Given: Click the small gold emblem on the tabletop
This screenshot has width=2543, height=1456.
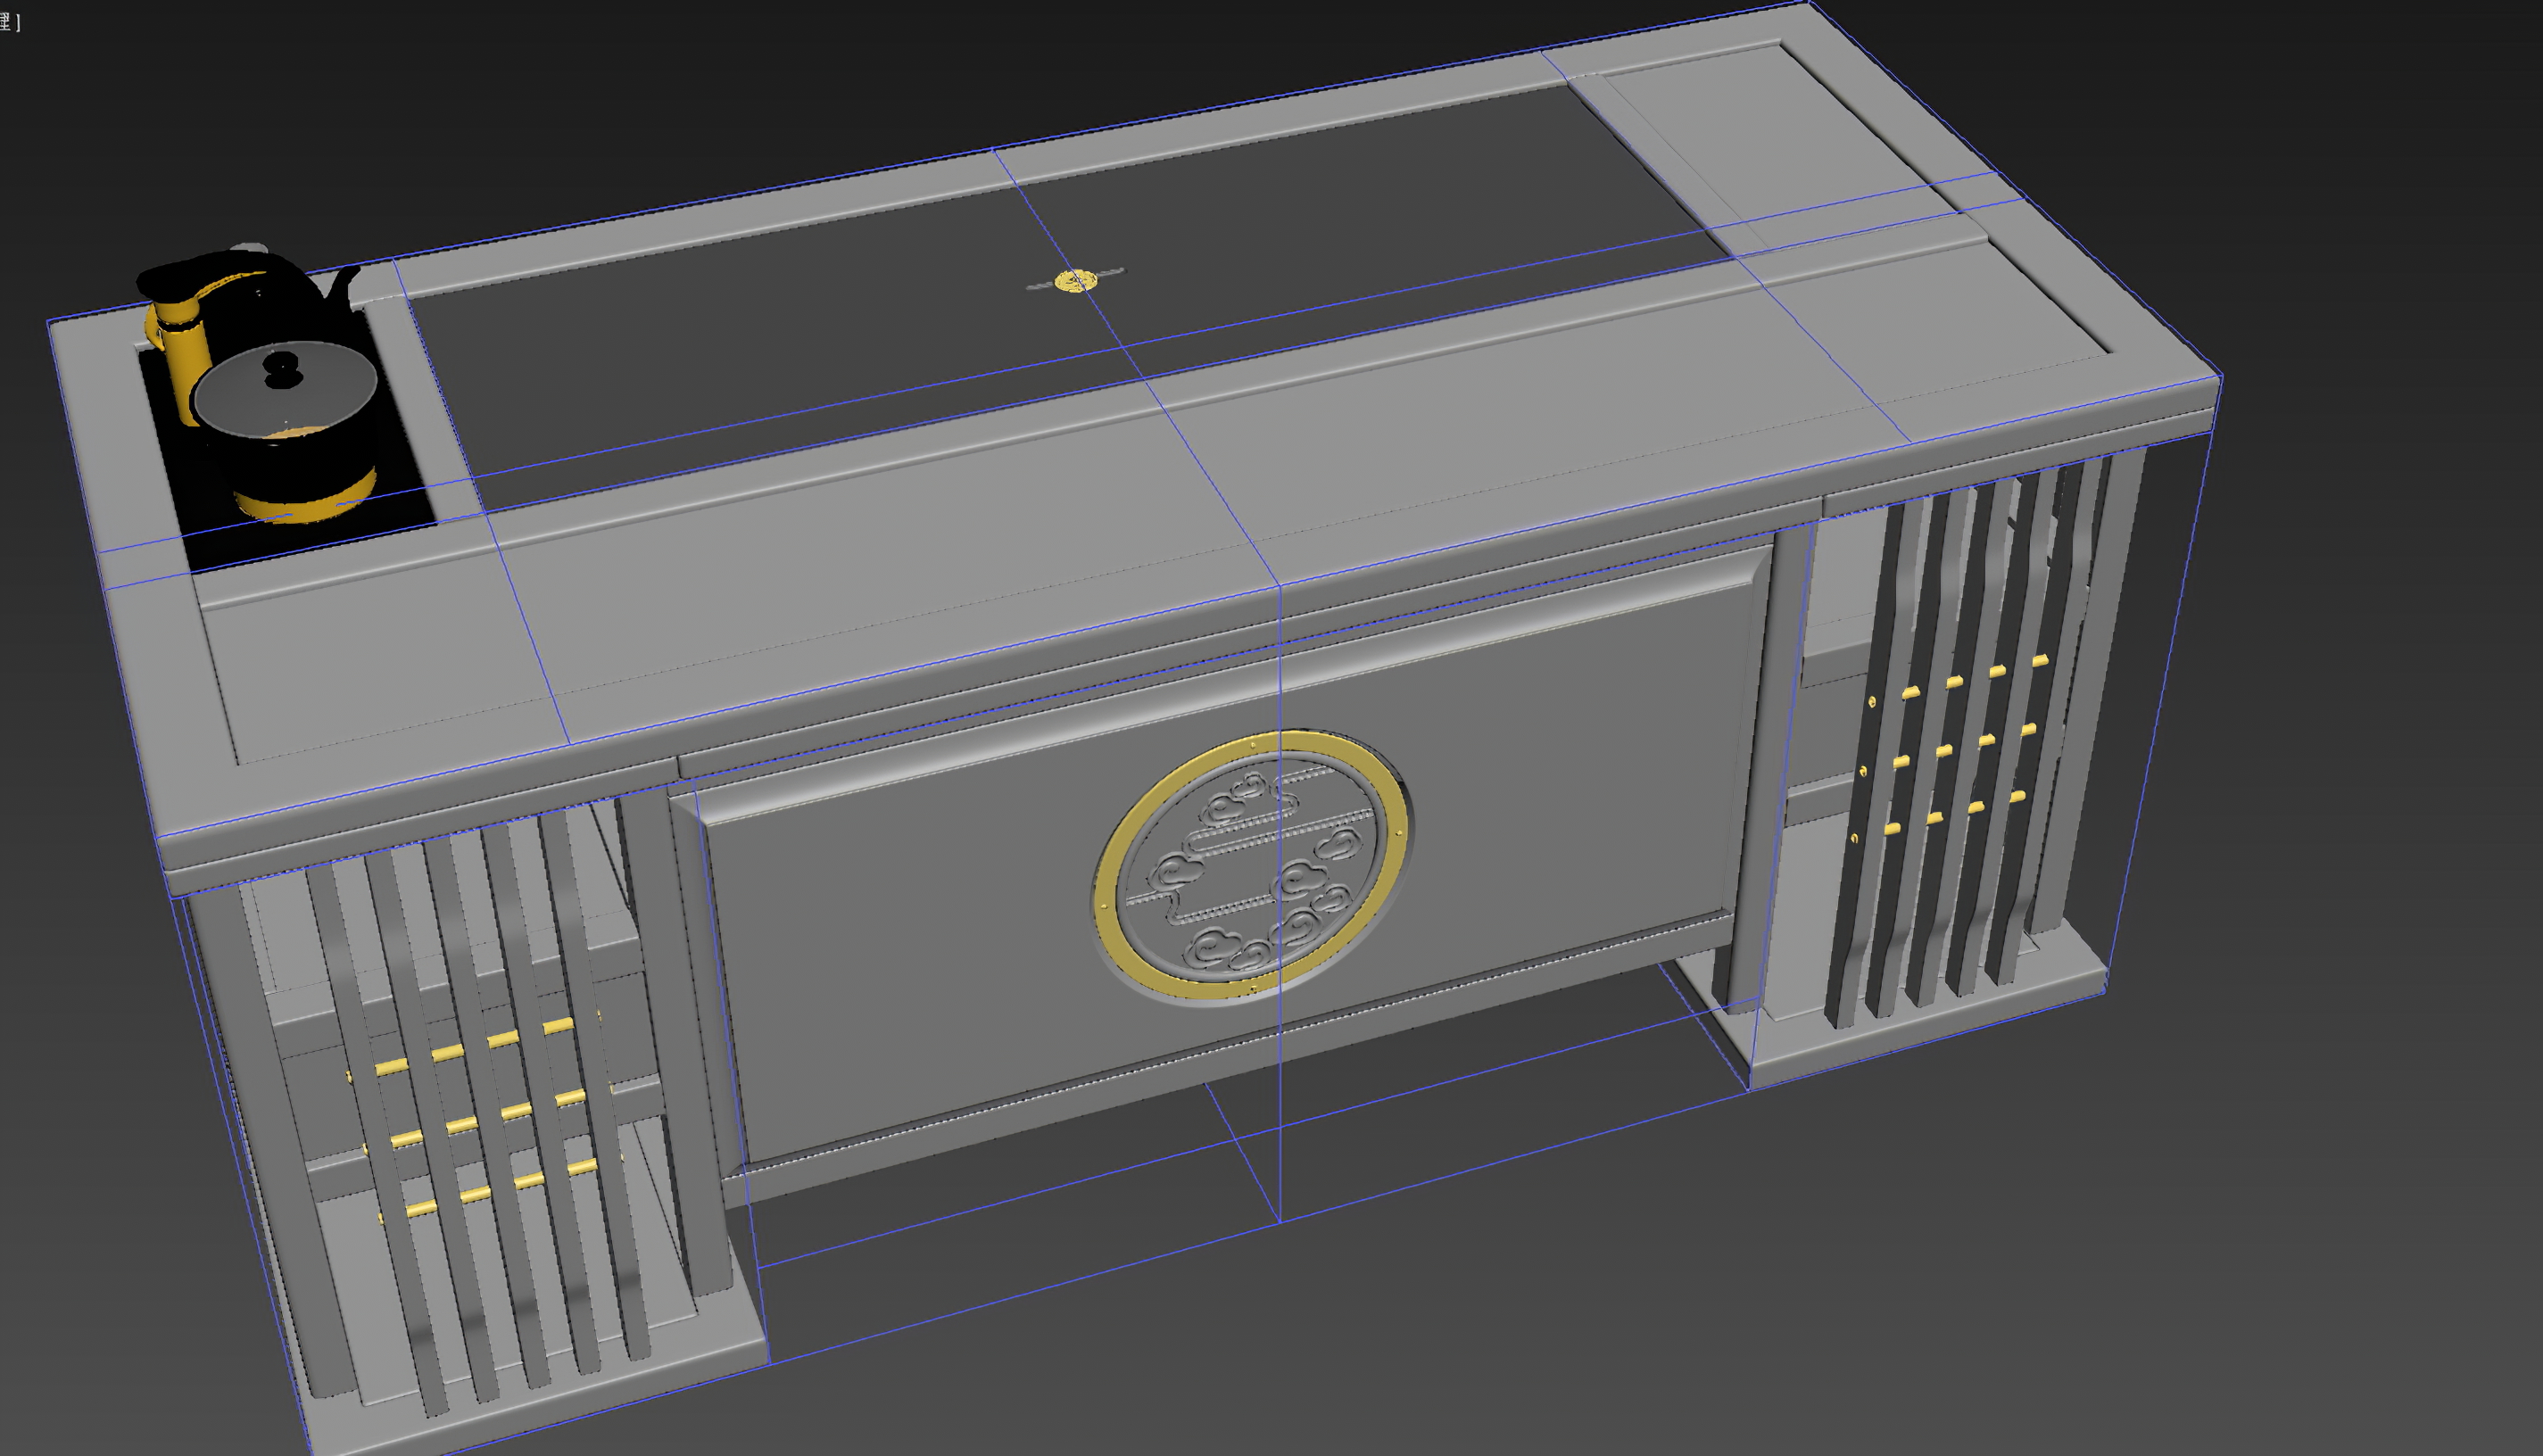Looking at the screenshot, I should [x=1075, y=282].
